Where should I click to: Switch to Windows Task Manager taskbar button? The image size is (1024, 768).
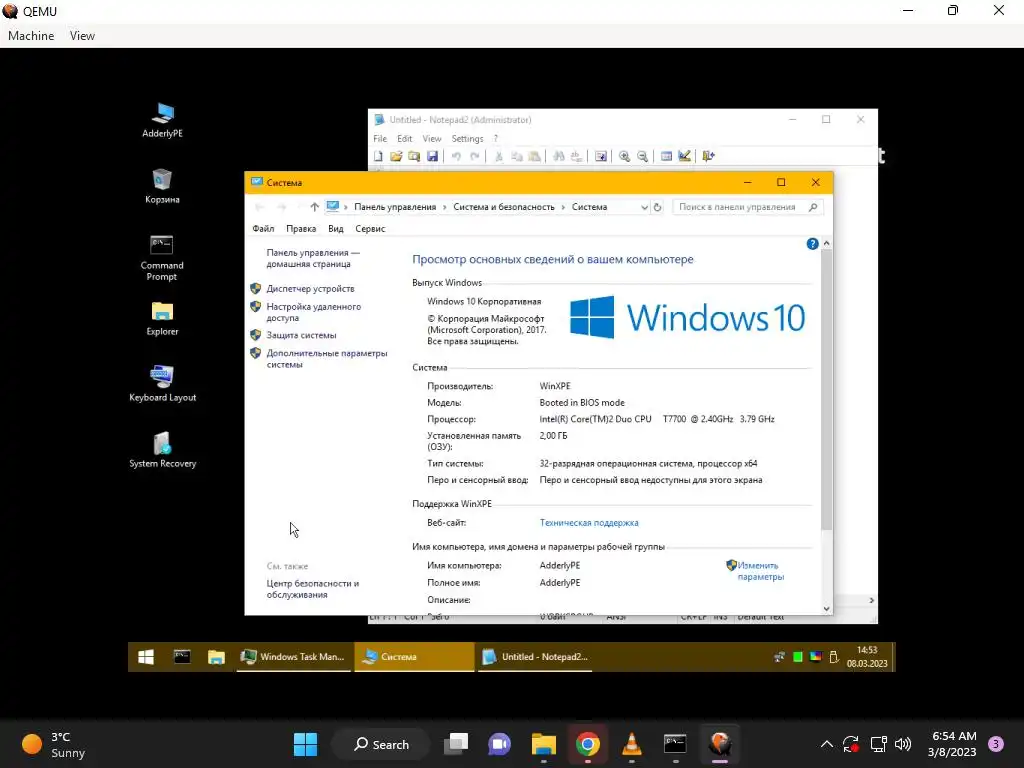294,657
